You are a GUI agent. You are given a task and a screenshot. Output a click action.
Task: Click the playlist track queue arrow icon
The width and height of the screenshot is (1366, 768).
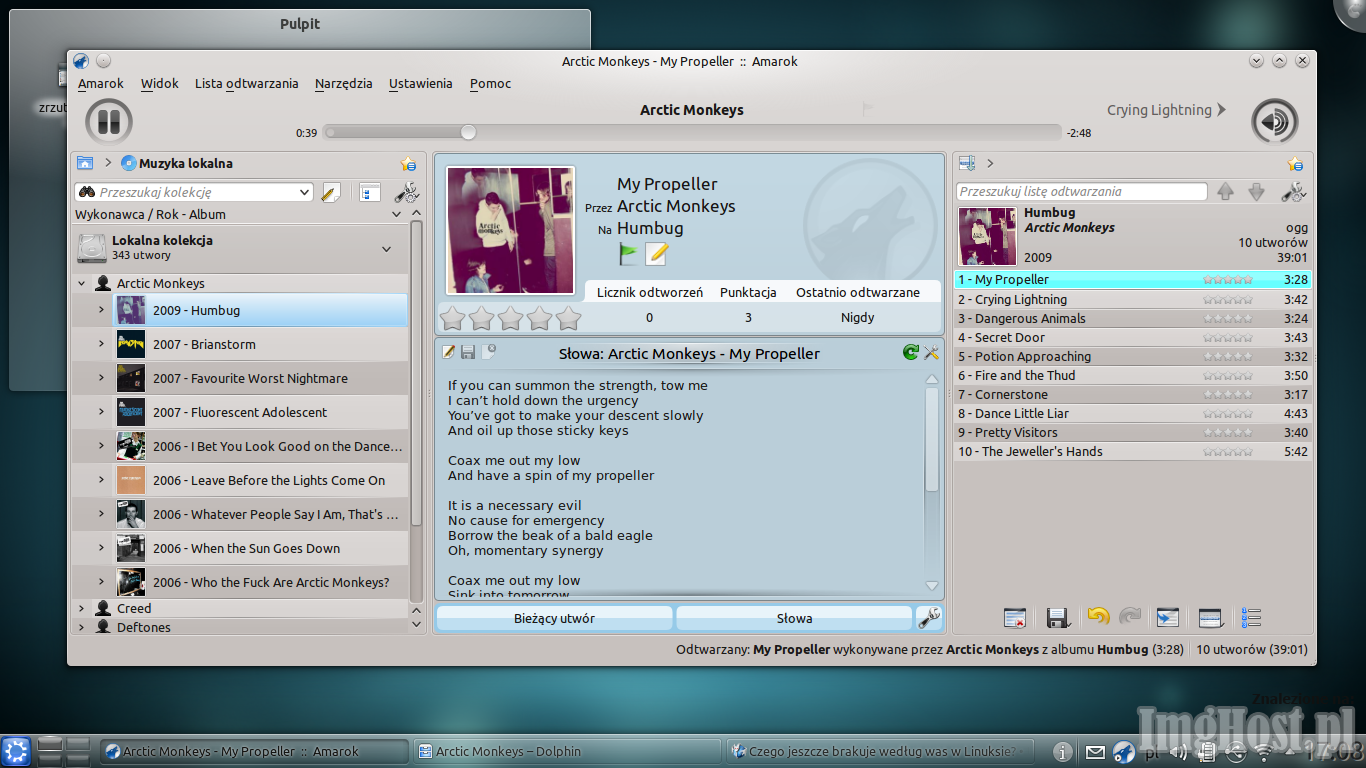1167,618
